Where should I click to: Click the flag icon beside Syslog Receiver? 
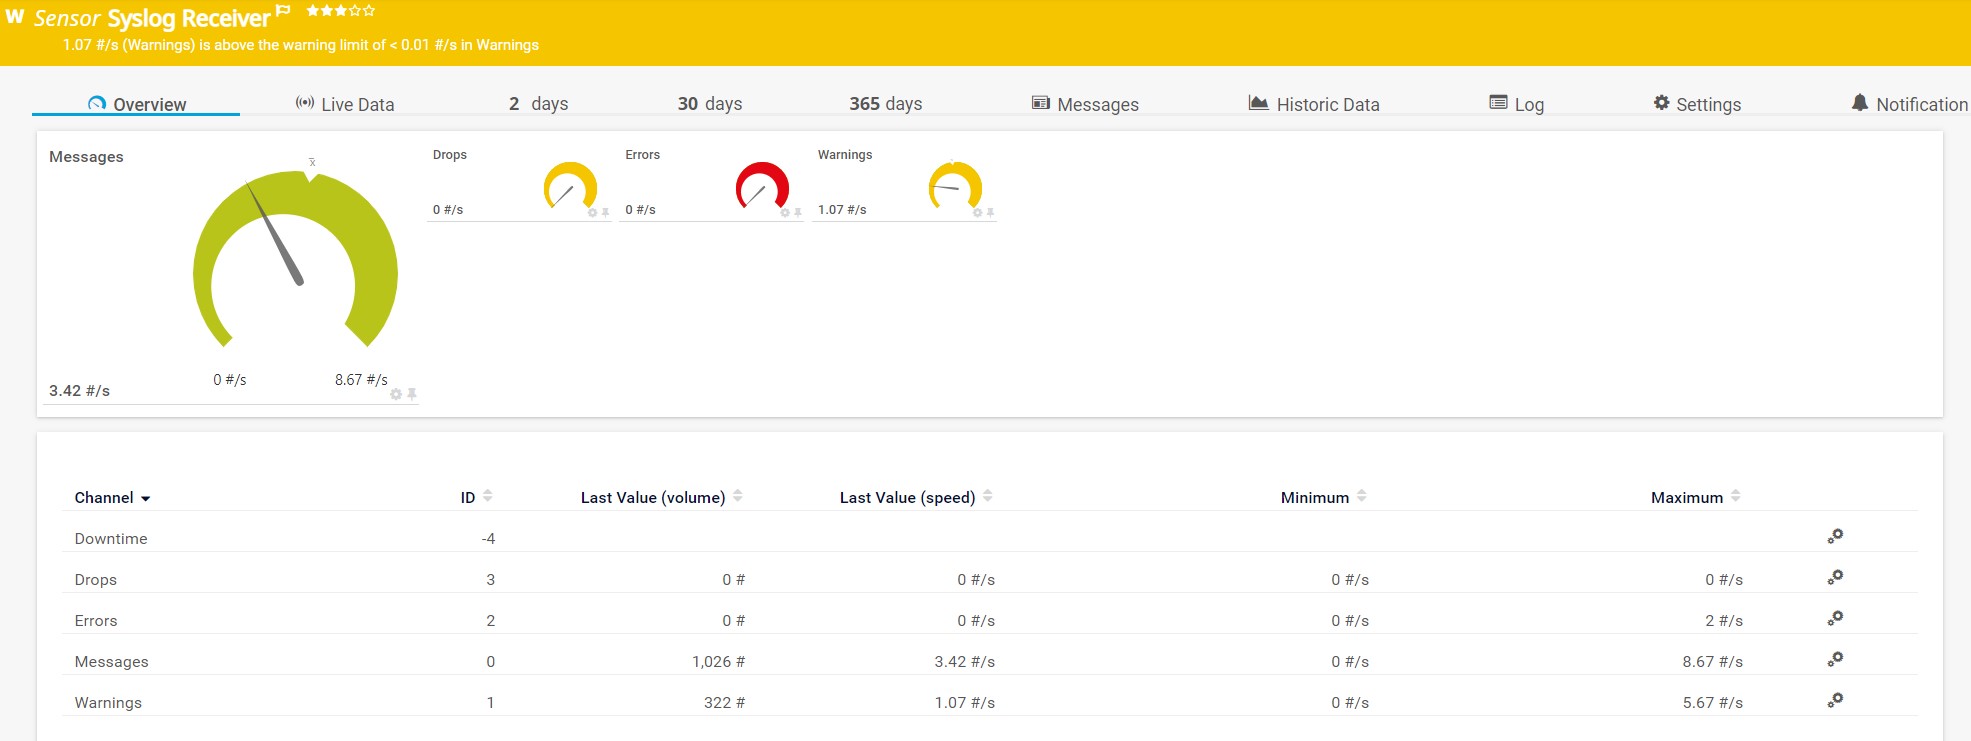(x=283, y=11)
